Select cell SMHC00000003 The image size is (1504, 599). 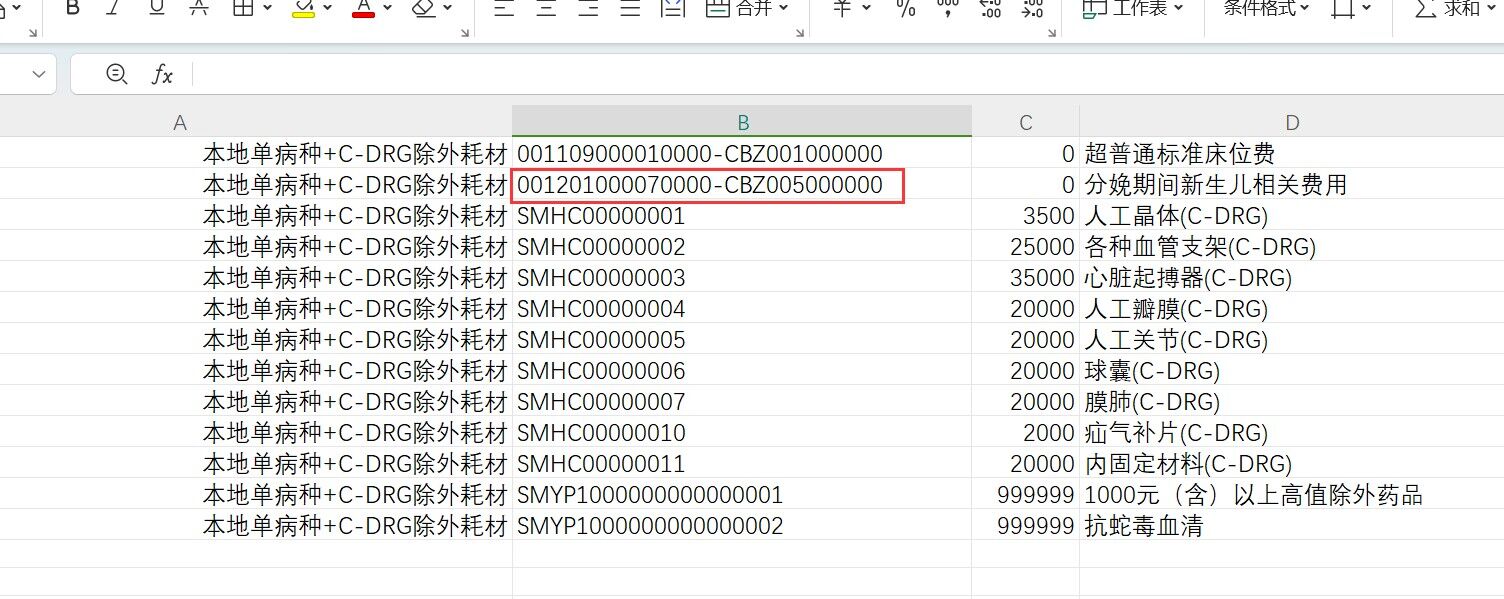(x=742, y=278)
